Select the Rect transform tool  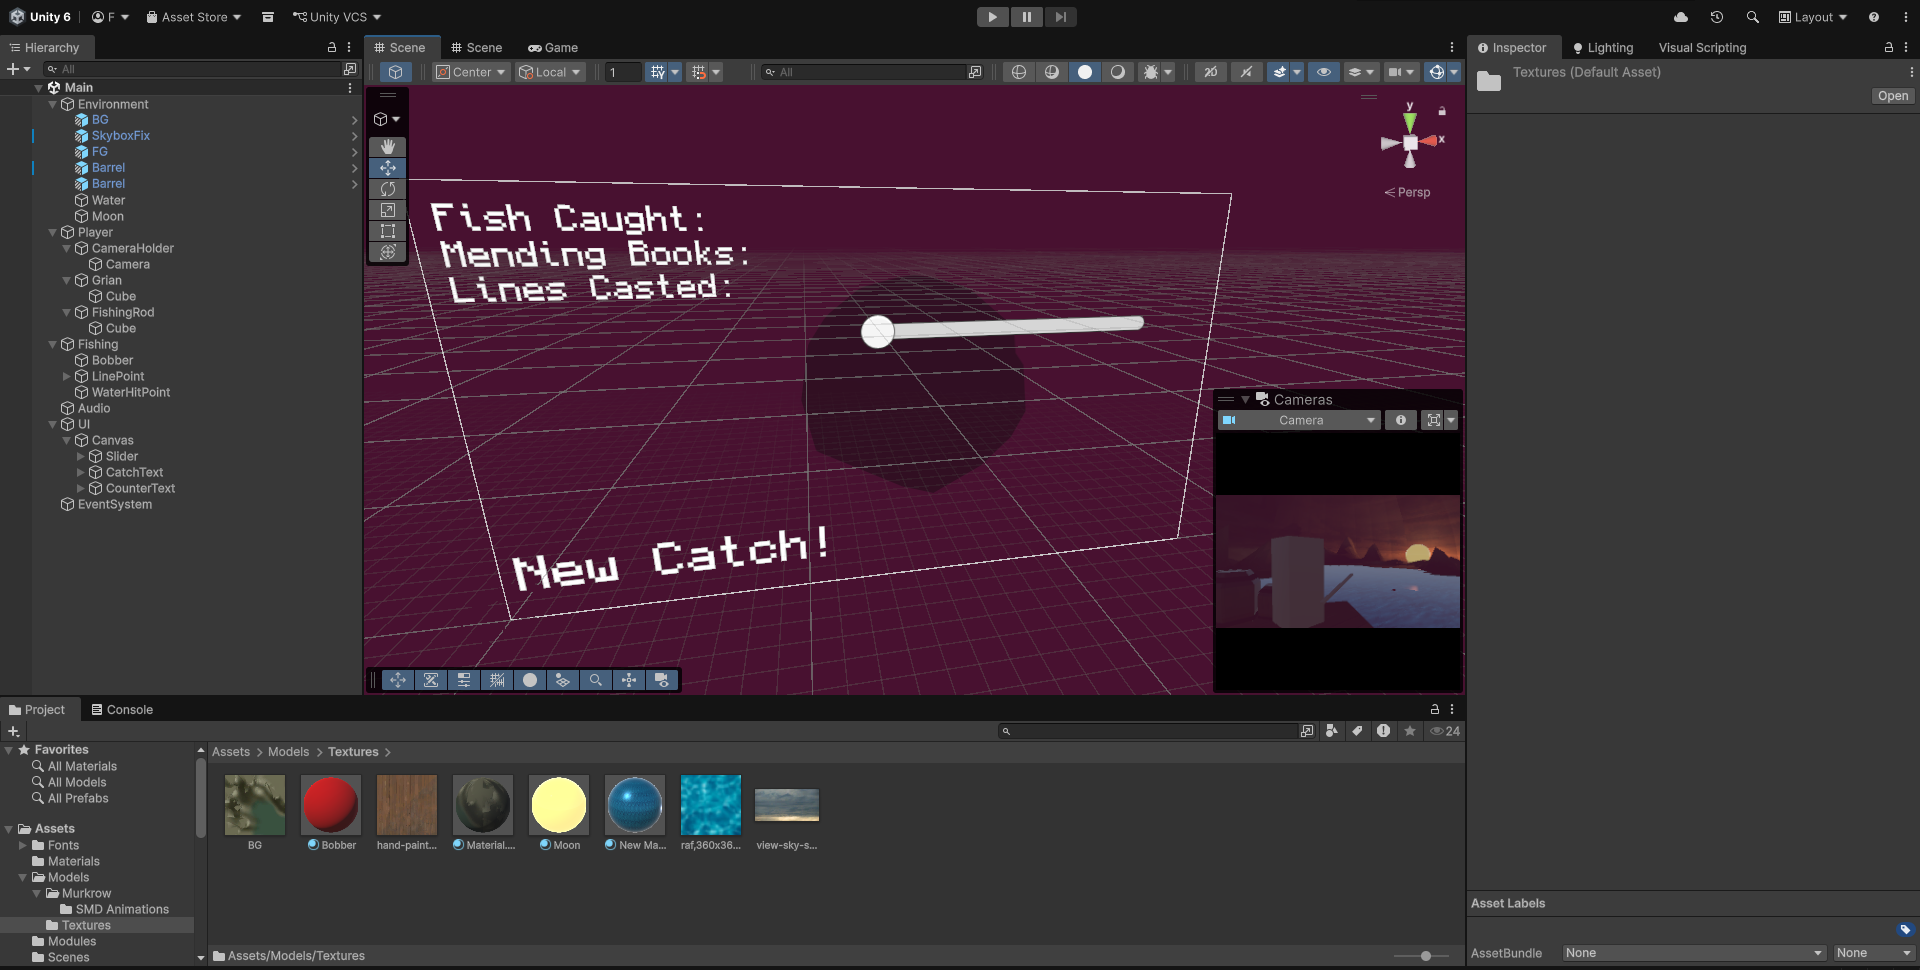tap(388, 231)
